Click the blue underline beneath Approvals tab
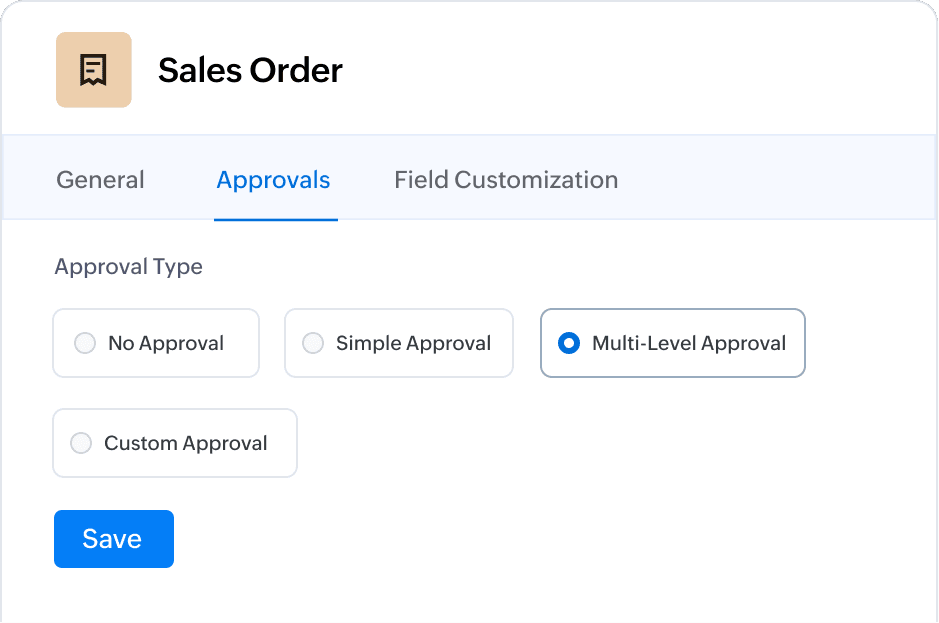 [276, 219]
